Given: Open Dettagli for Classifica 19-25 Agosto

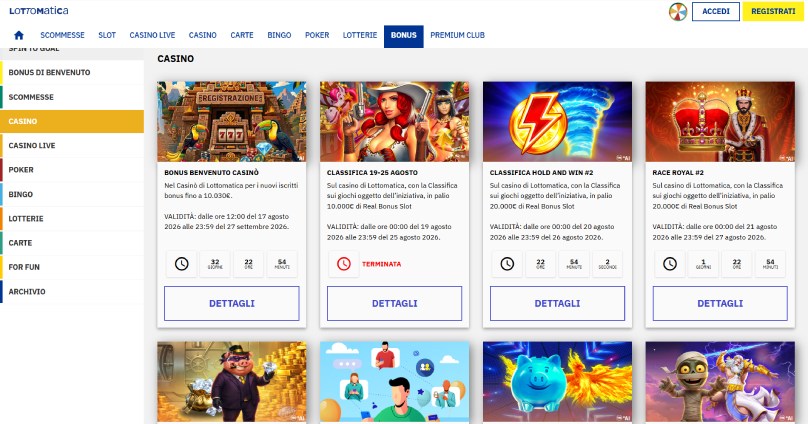Looking at the screenshot, I should pyautogui.click(x=394, y=303).
